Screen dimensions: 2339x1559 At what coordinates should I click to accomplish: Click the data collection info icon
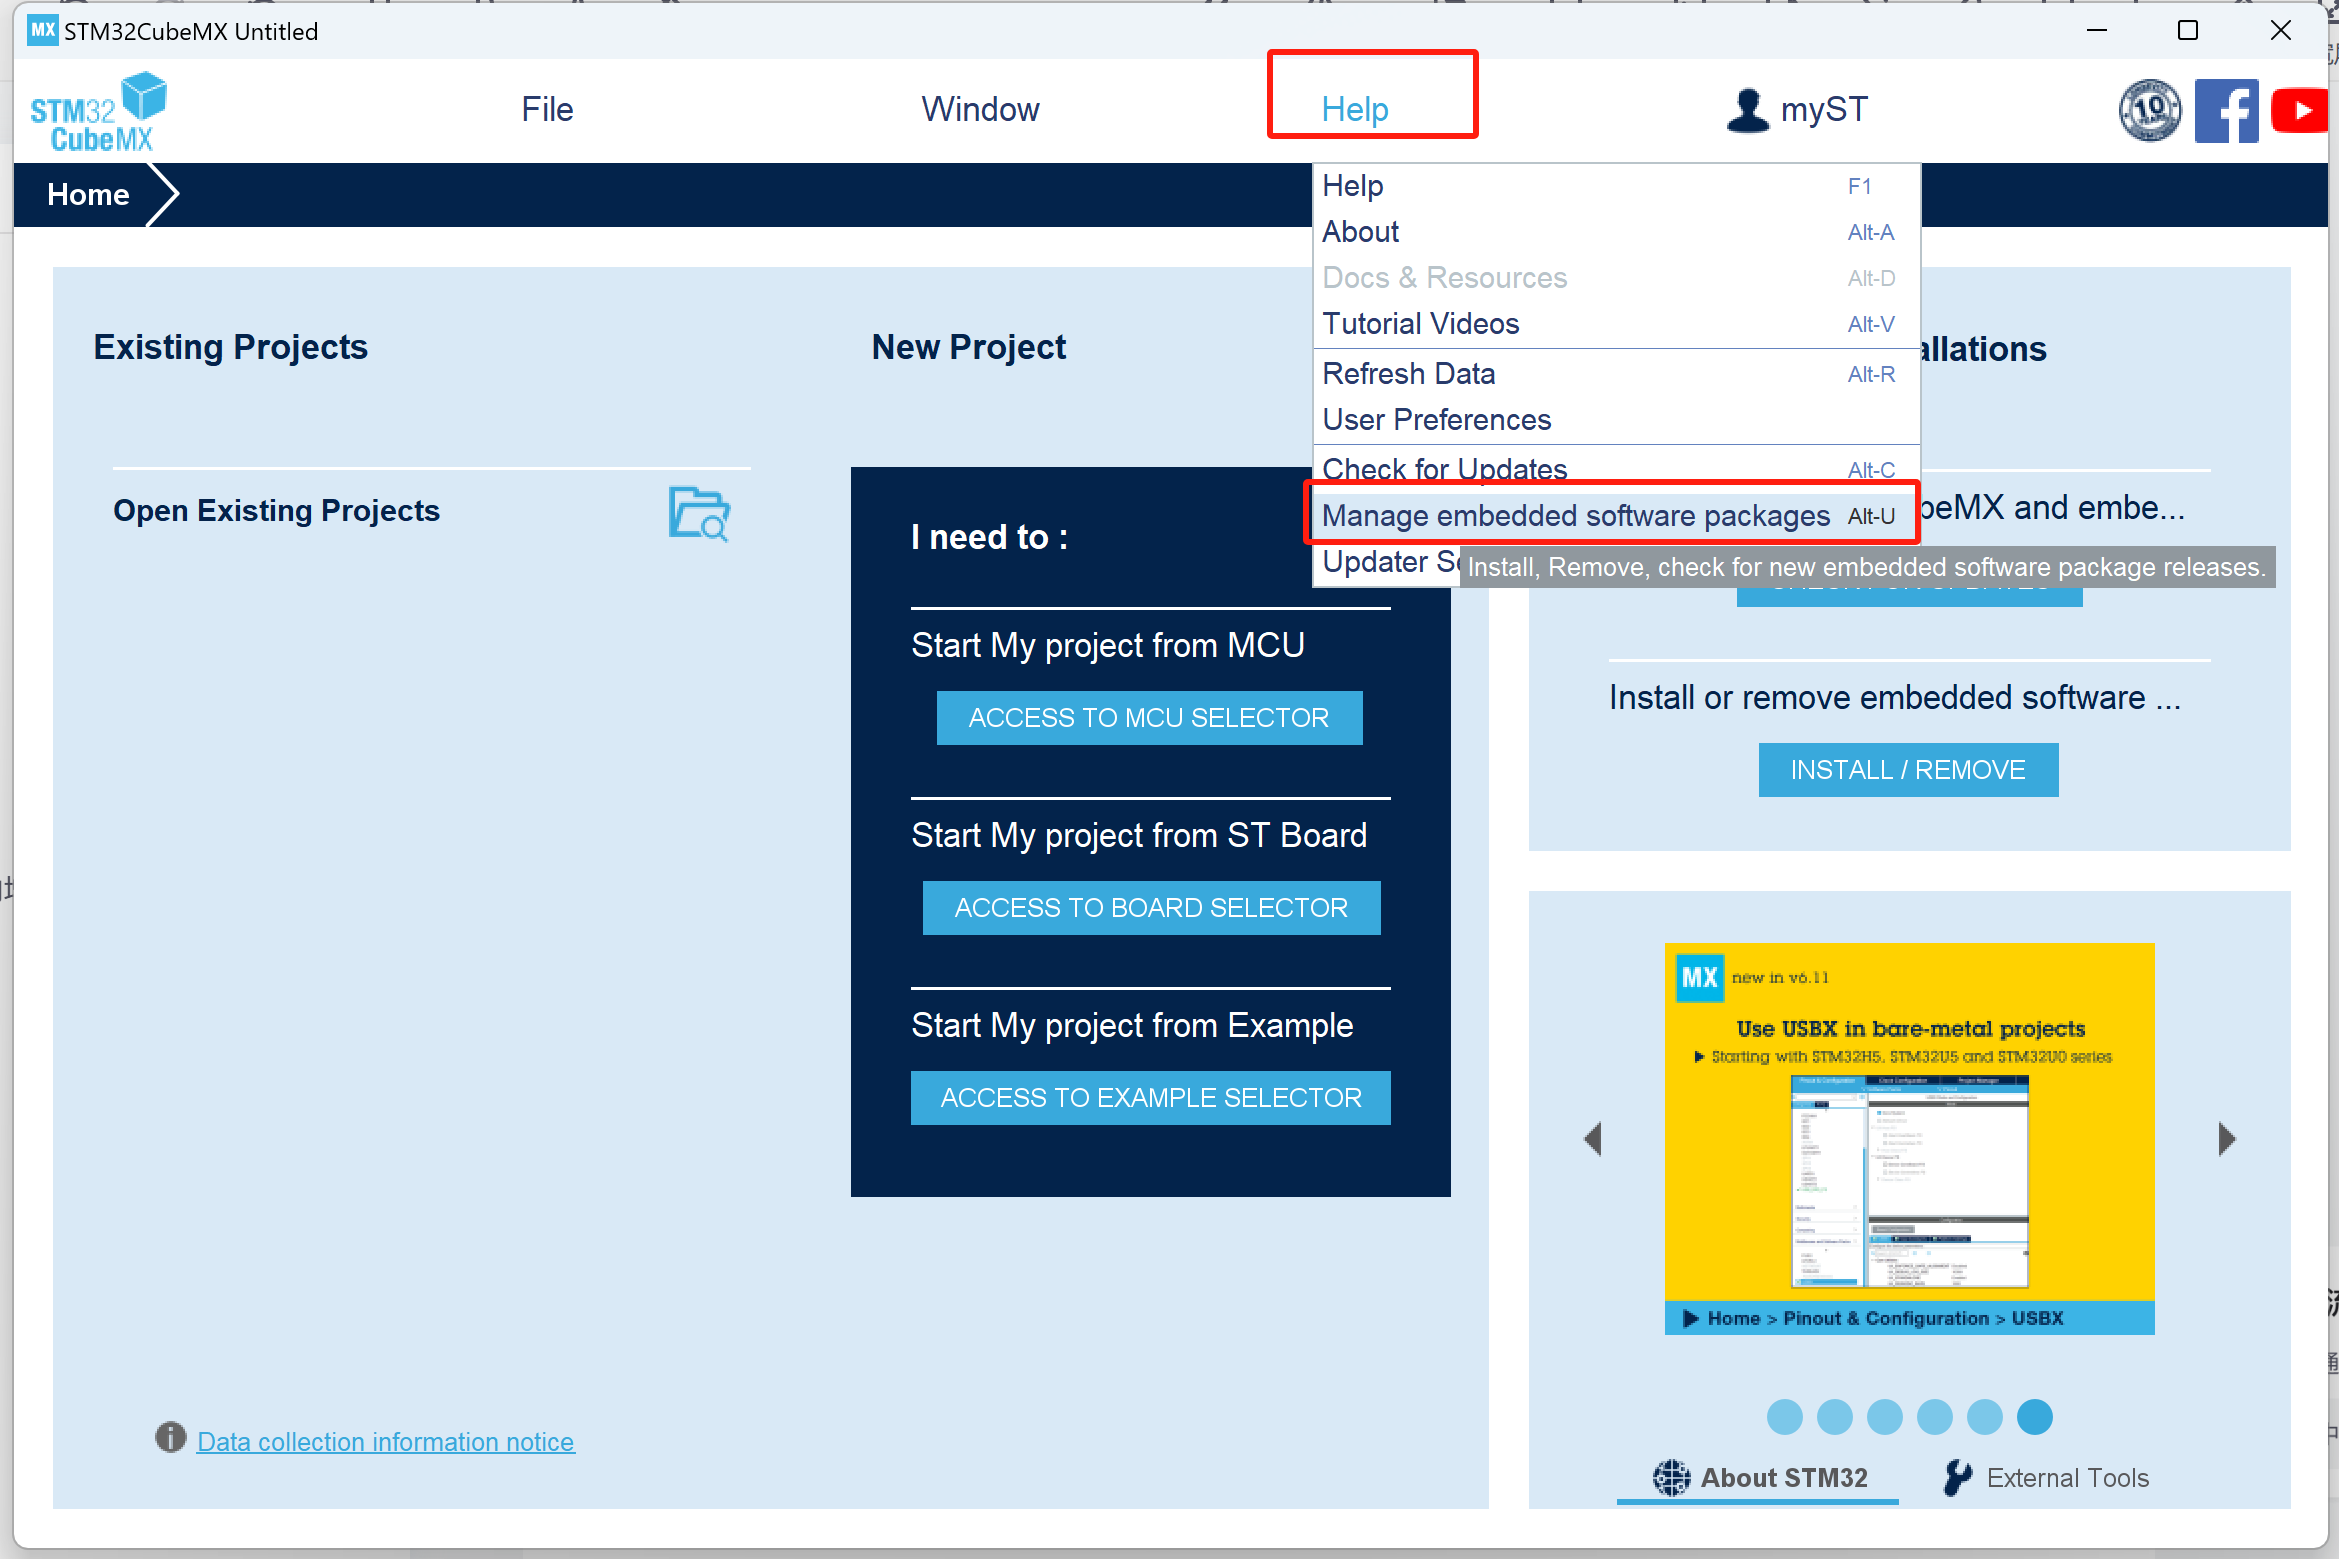pyautogui.click(x=171, y=1438)
